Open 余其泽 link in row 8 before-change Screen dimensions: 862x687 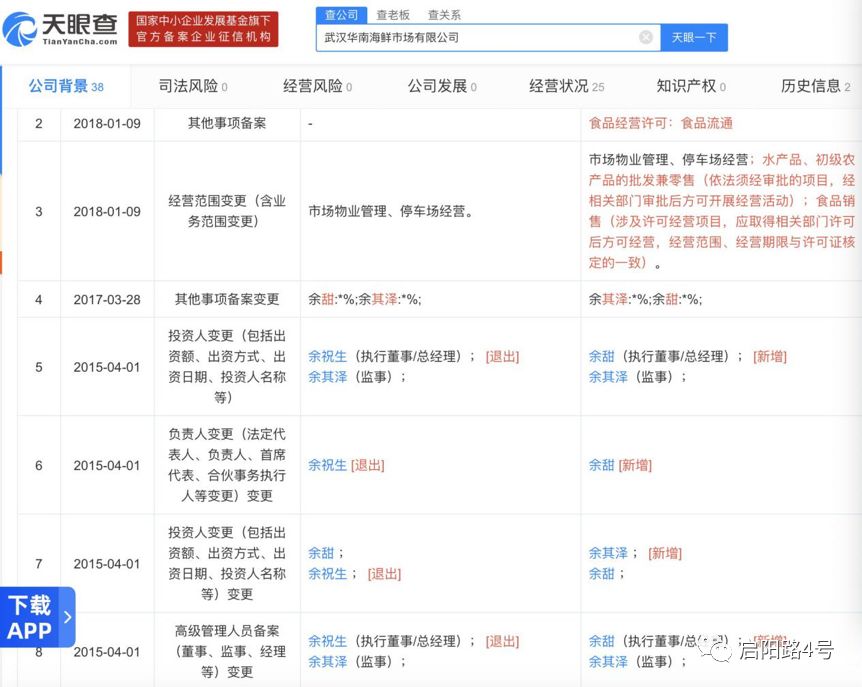point(328,662)
